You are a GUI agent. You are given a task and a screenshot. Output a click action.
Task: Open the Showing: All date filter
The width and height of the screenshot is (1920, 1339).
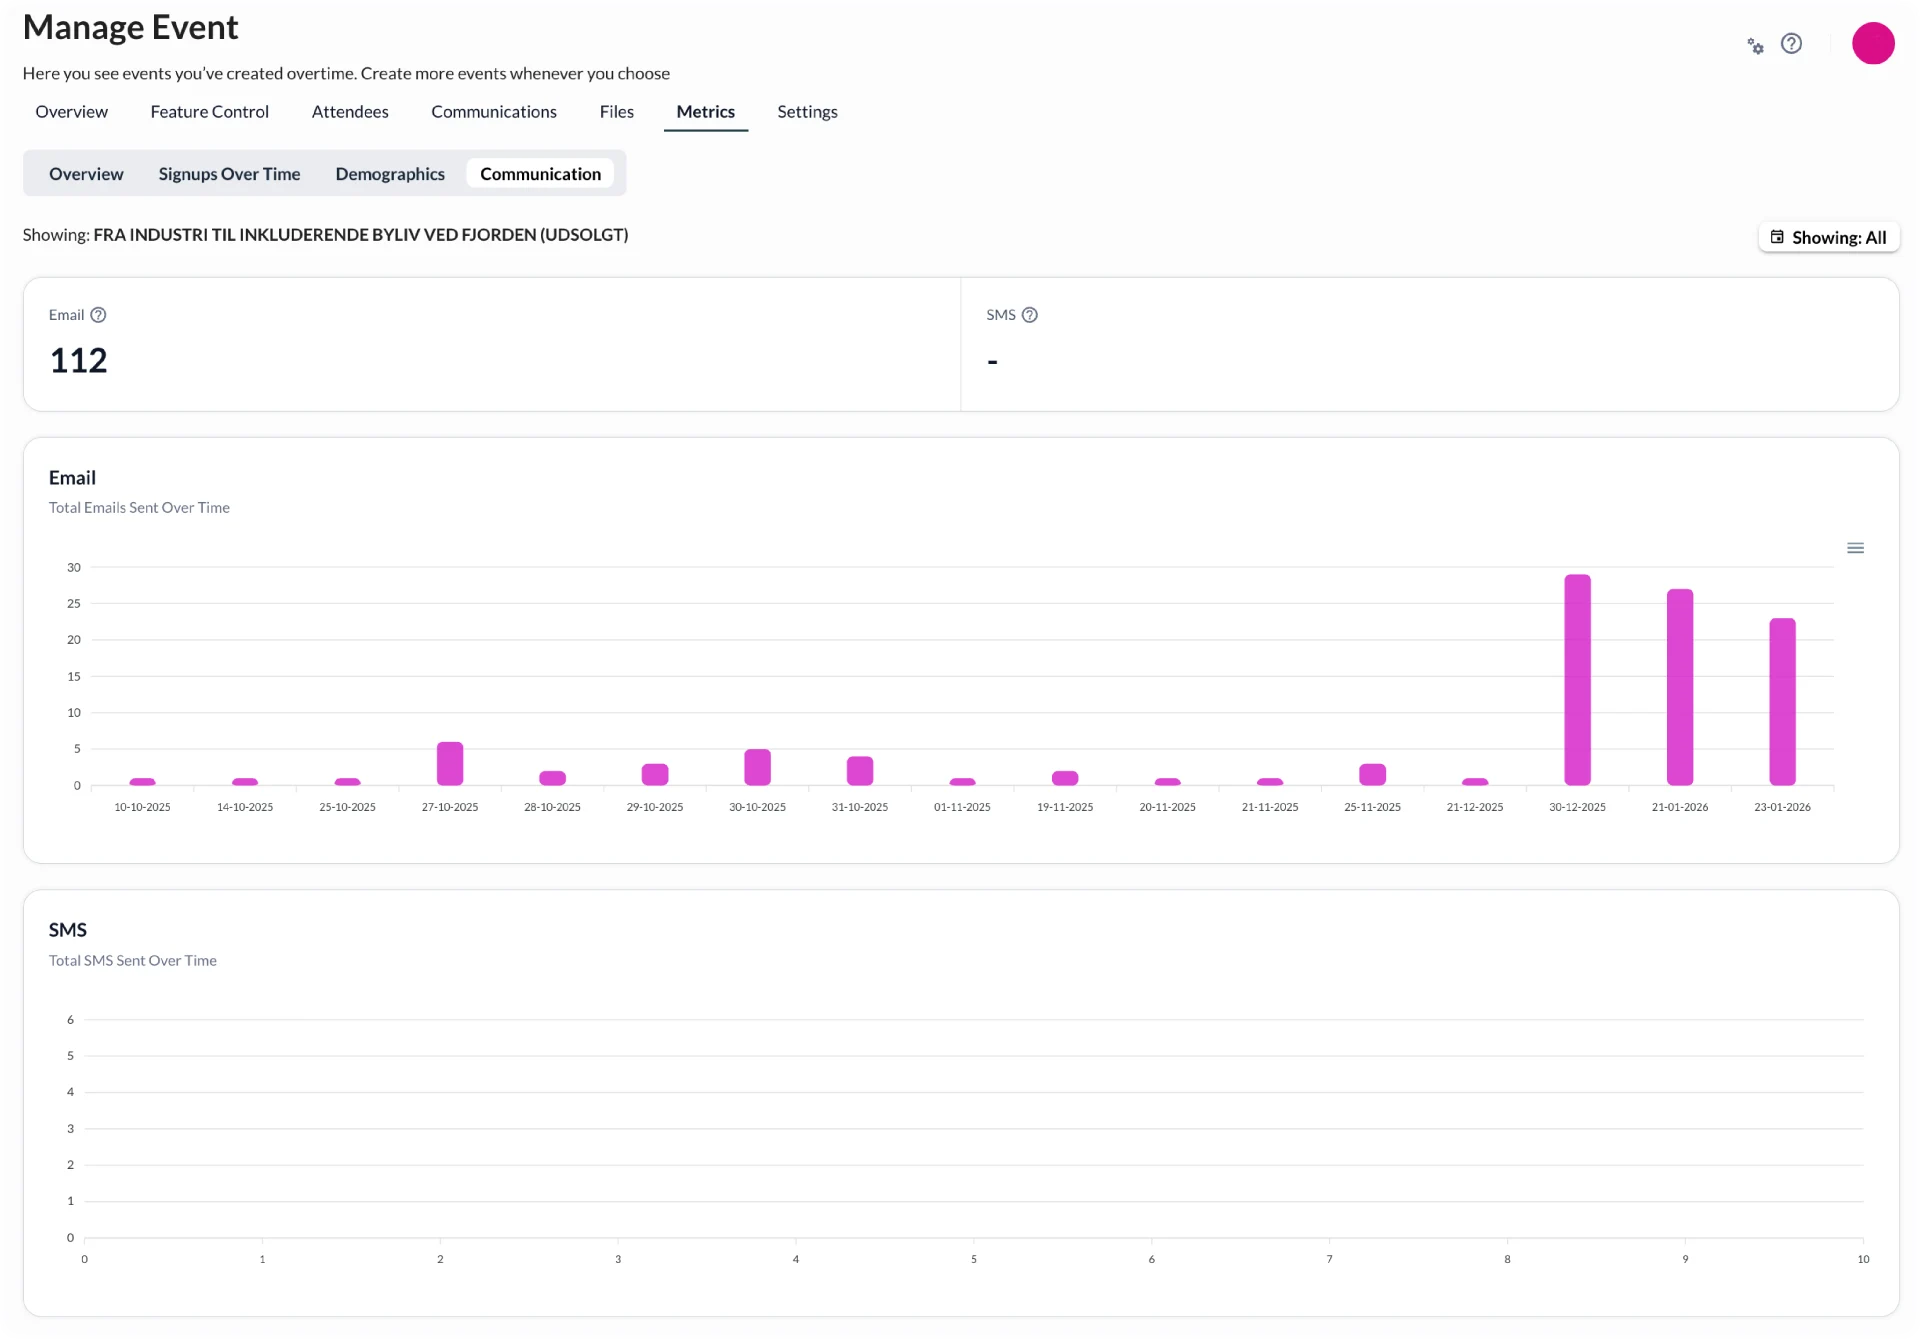[x=1829, y=237]
